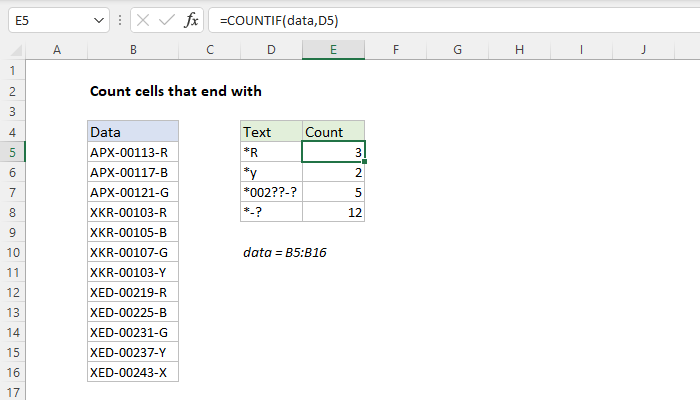Select row 3 header
The height and width of the screenshot is (400, 700).
[x=12, y=111]
